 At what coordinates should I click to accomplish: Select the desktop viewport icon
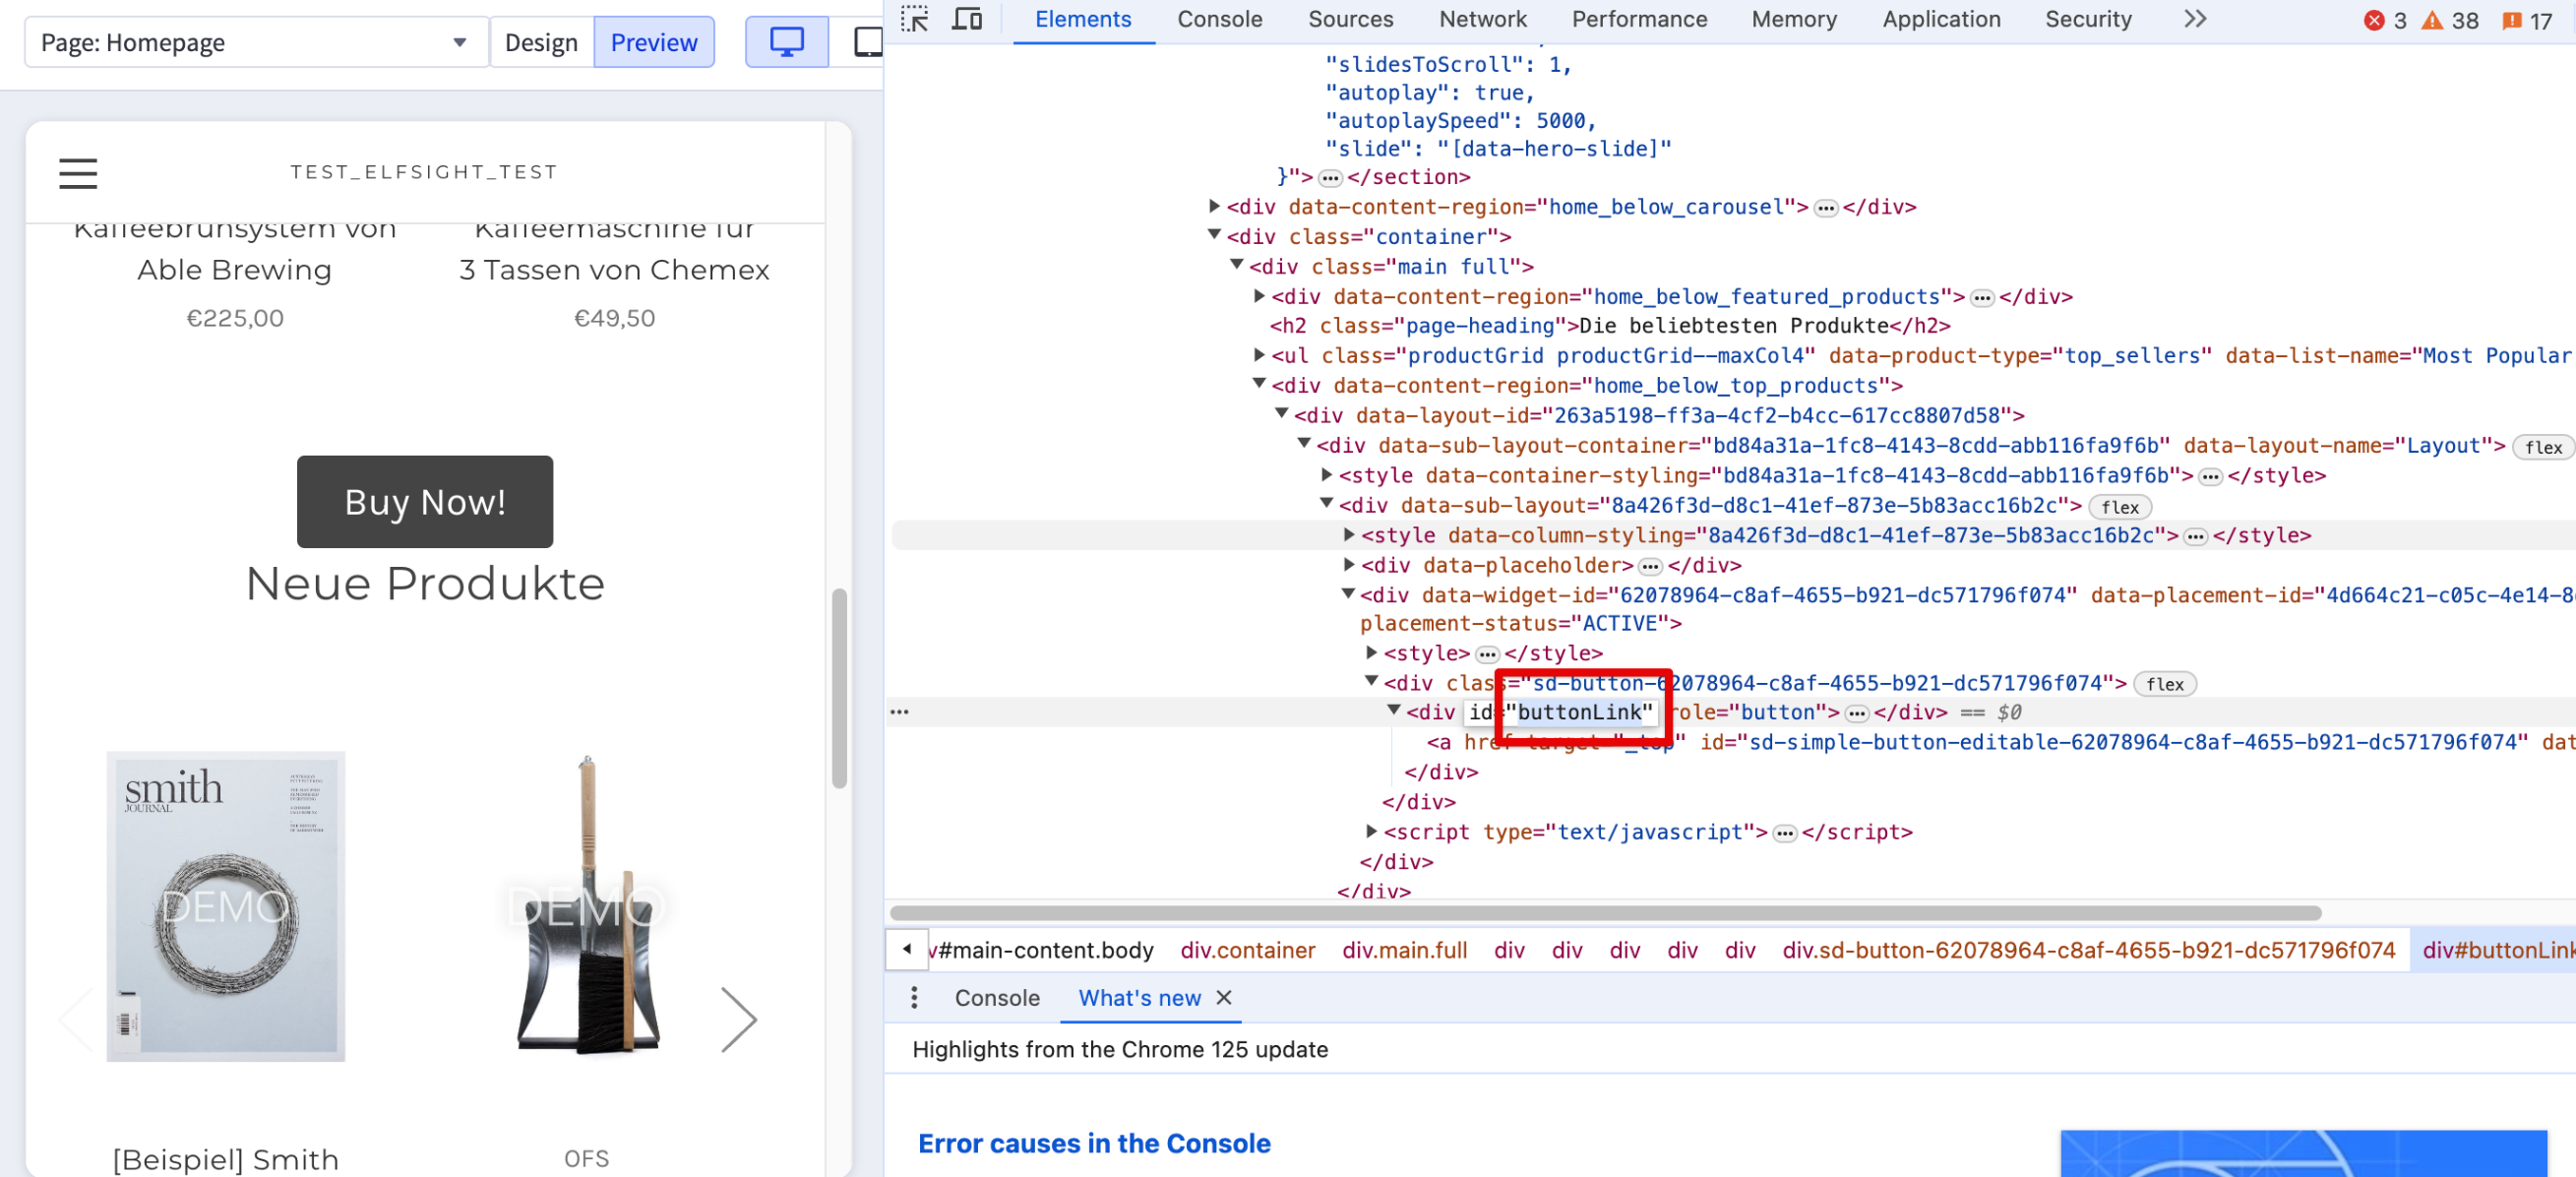(x=786, y=42)
